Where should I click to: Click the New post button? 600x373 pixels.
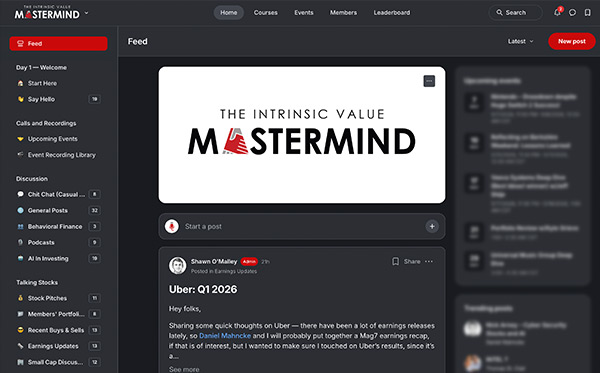tap(572, 41)
